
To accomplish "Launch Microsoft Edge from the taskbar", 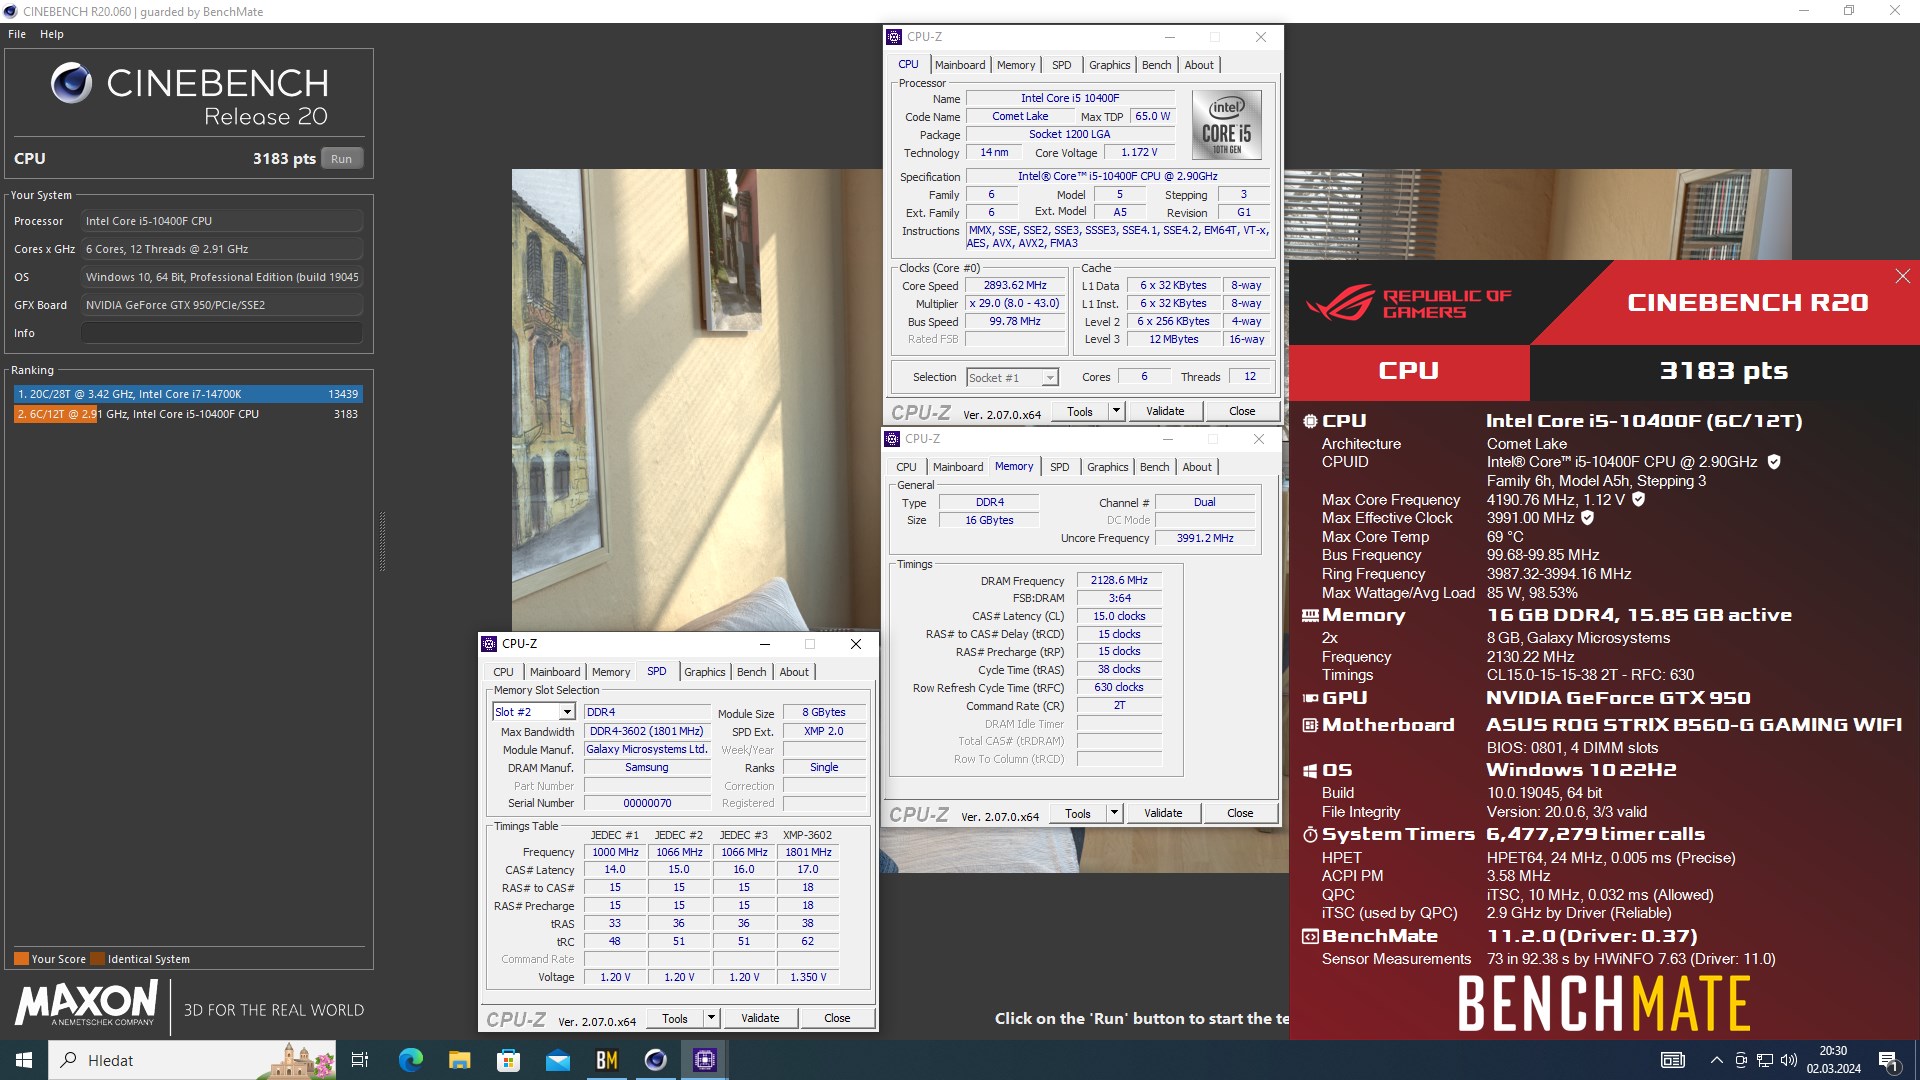I will pyautogui.click(x=410, y=1060).
